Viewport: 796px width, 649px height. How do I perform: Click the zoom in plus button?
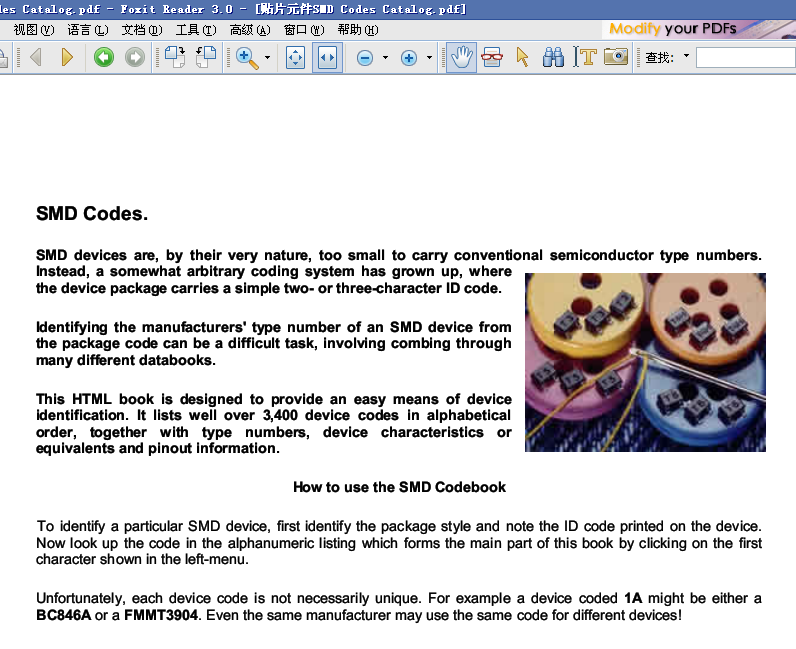[409, 58]
